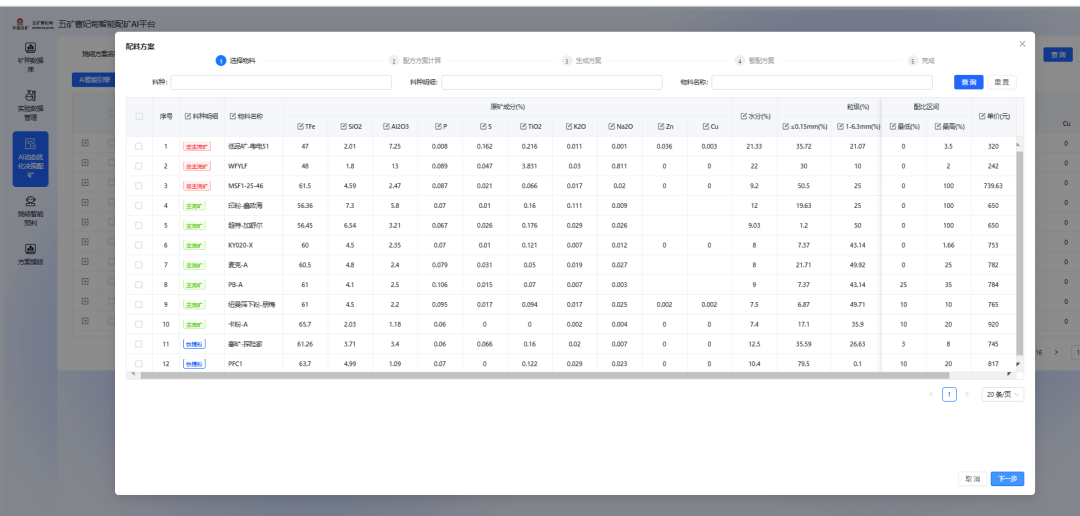
Task: Check the row checkbox for PB-A
Action: 139,285
